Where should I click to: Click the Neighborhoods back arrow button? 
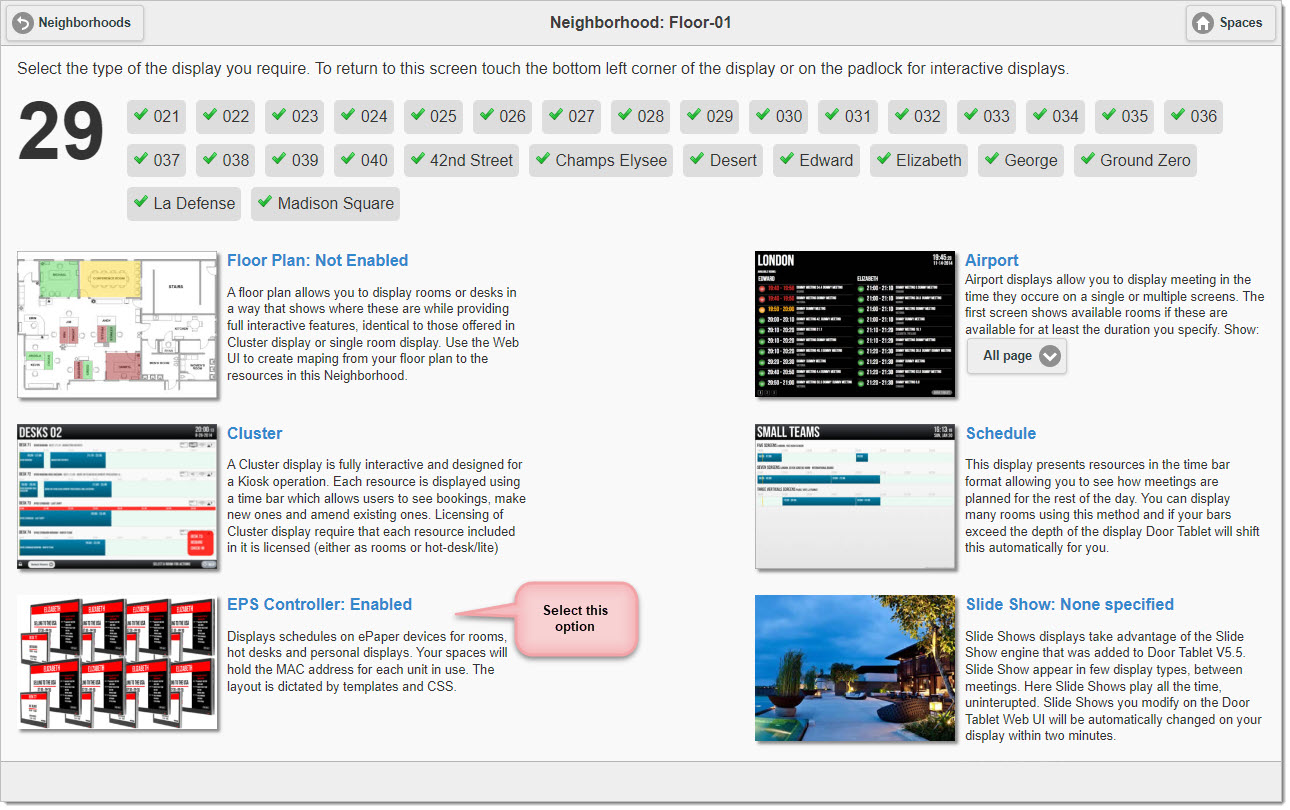pyautogui.click(x=74, y=23)
